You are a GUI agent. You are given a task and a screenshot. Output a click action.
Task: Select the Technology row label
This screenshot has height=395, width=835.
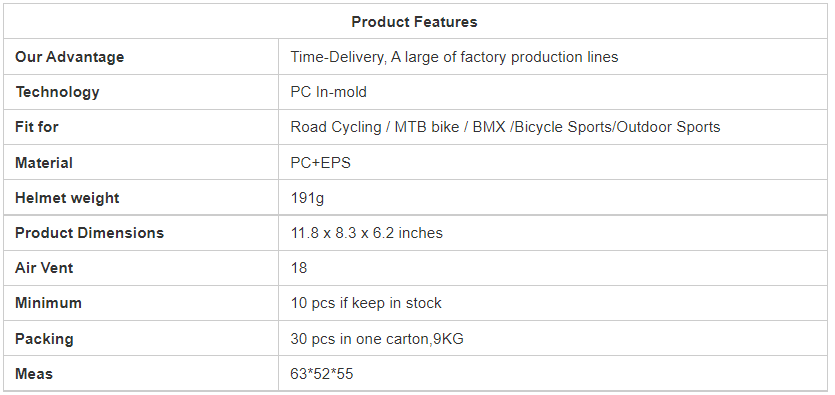57,92
